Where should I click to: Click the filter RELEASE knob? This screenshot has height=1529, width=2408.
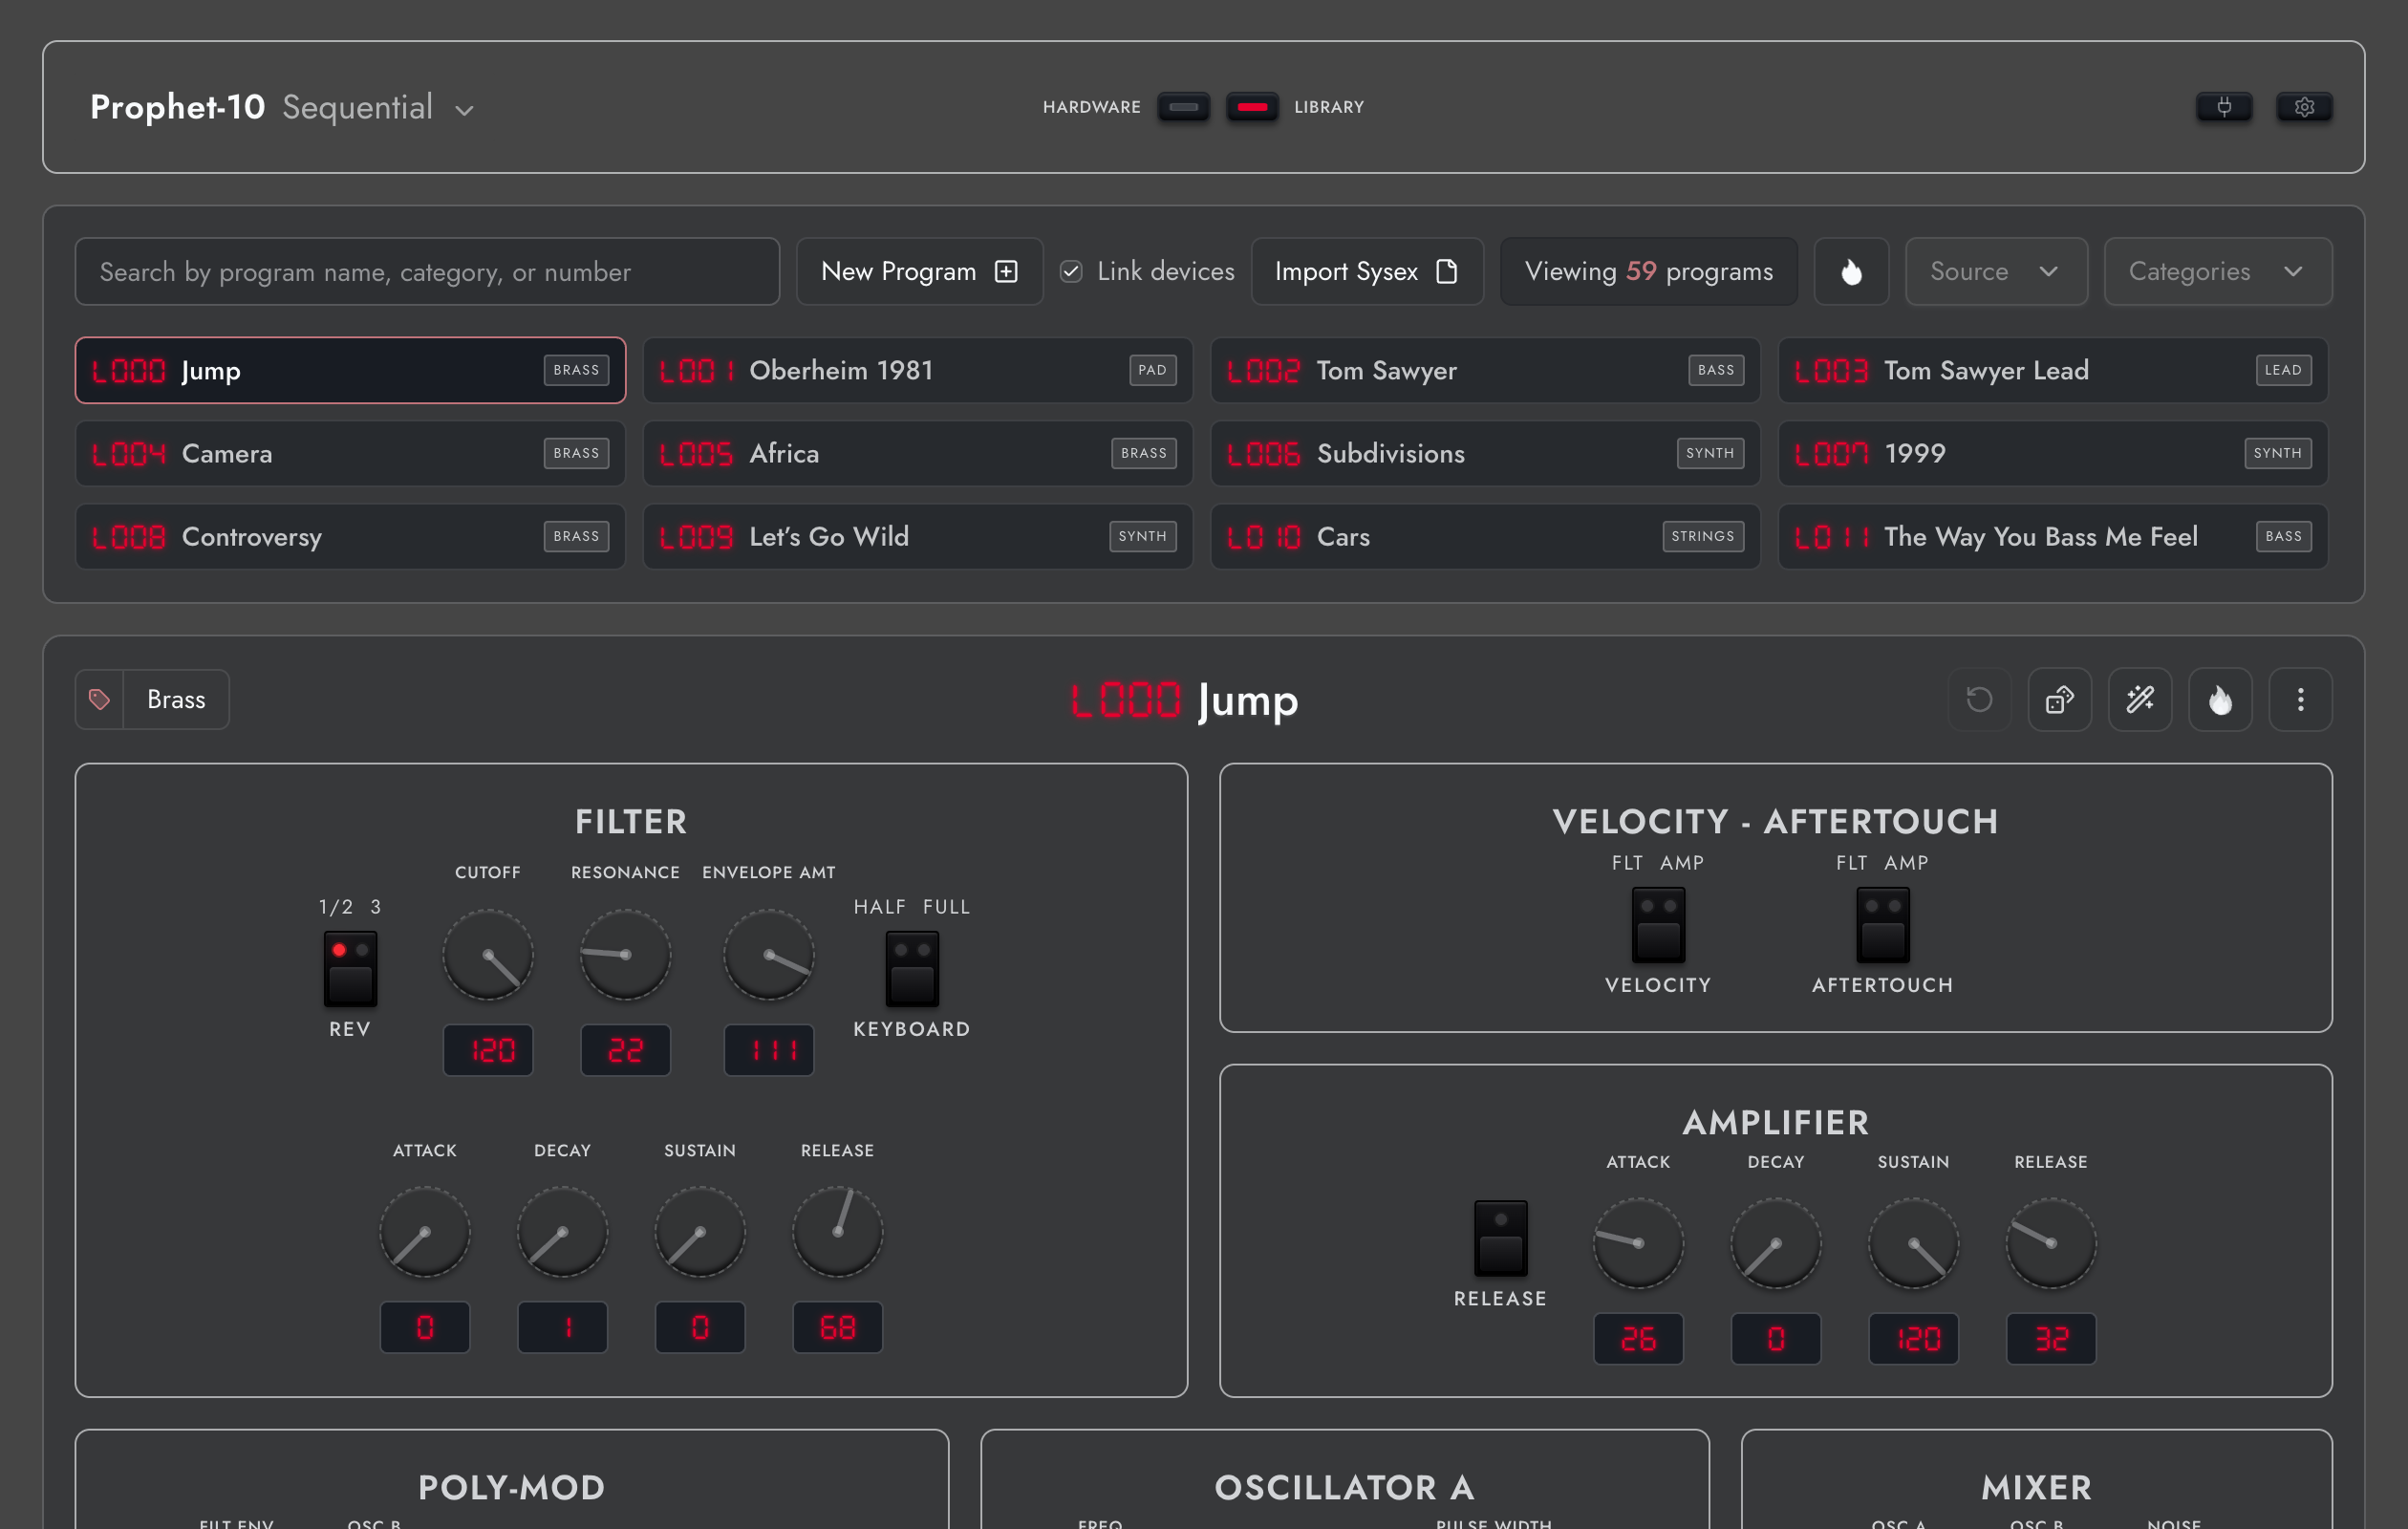tap(837, 1232)
